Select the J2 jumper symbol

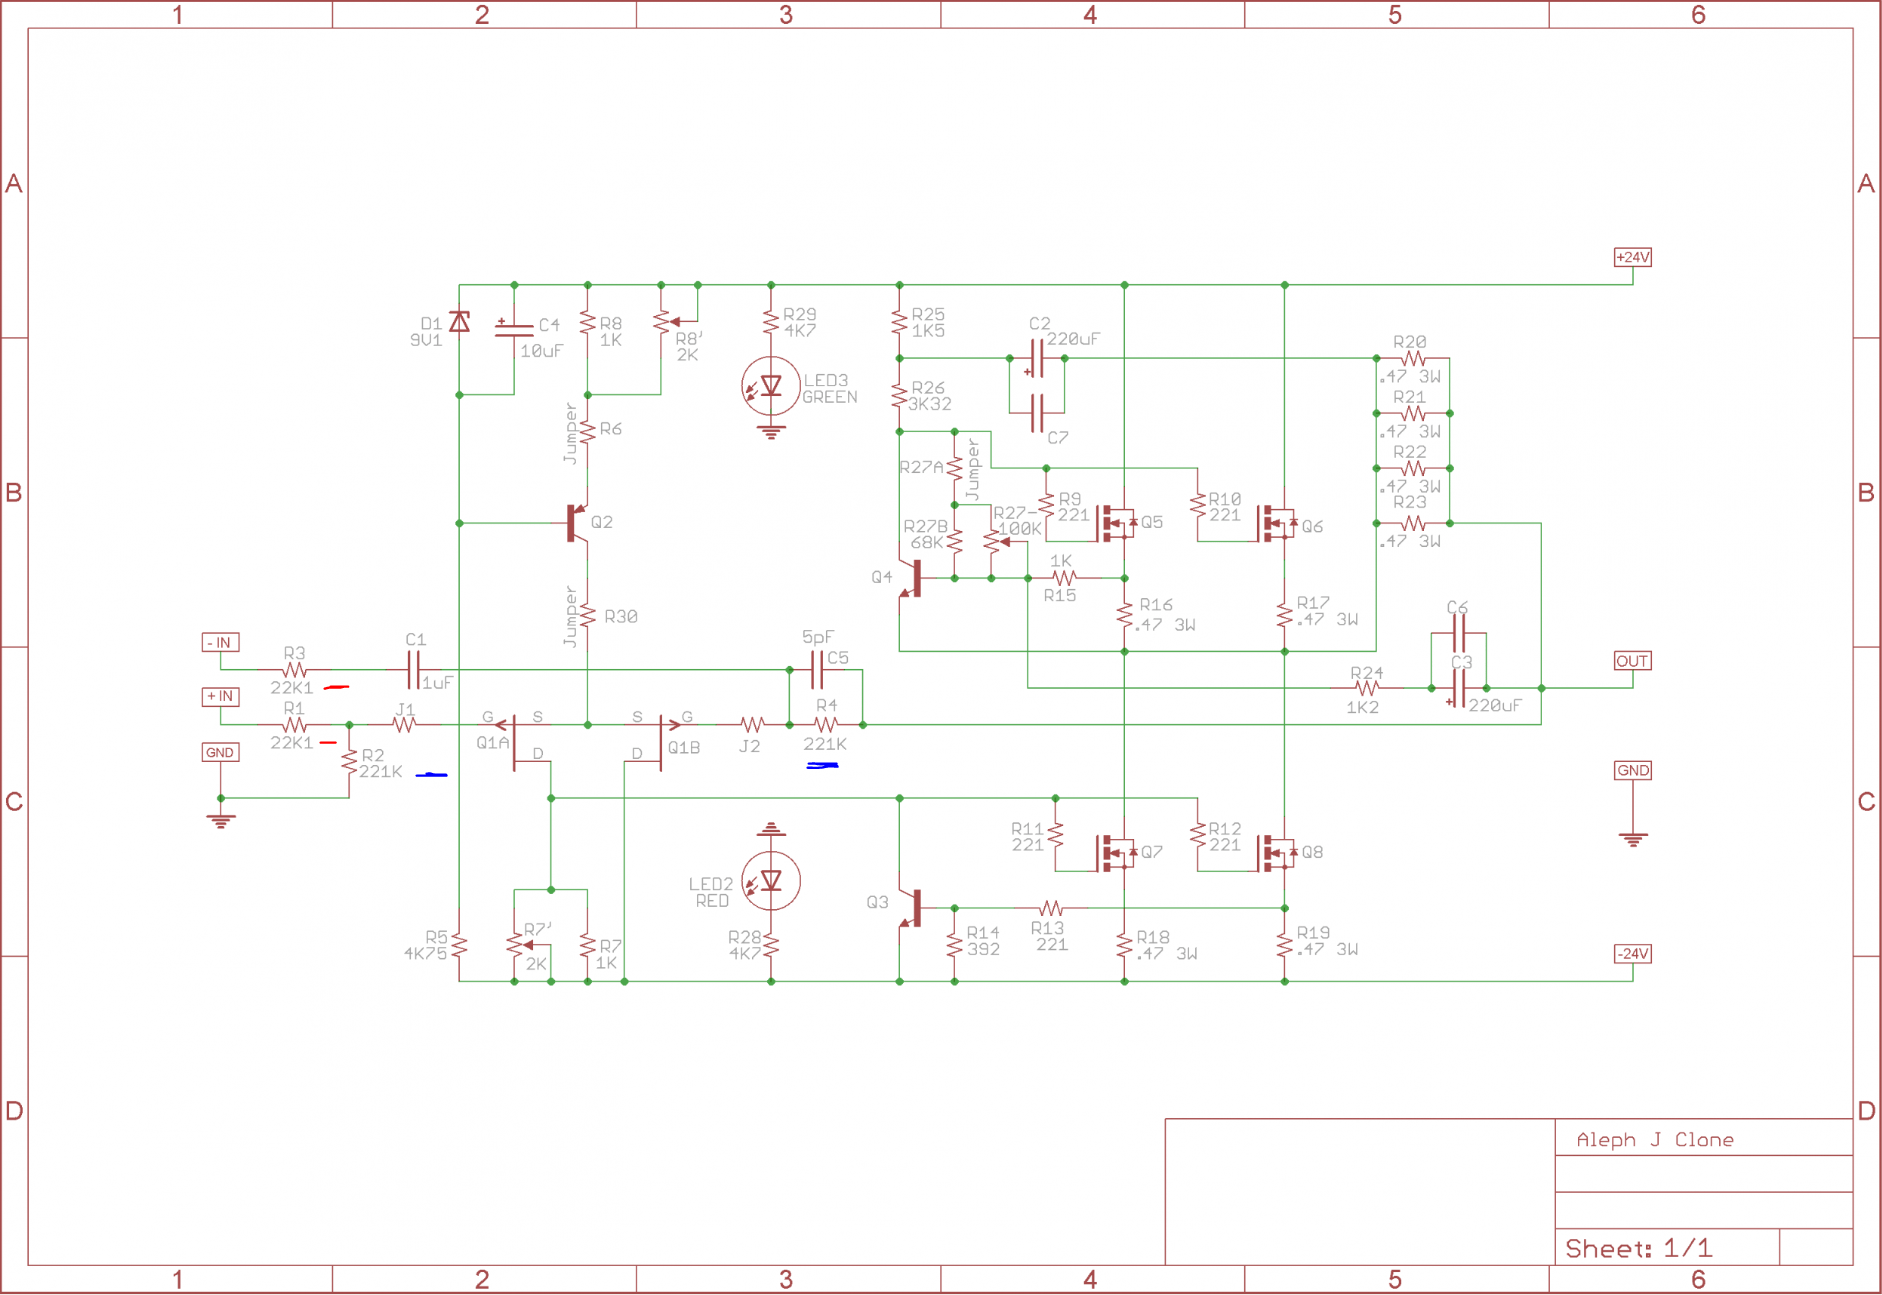pyautogui.click(x=752, y=724)
